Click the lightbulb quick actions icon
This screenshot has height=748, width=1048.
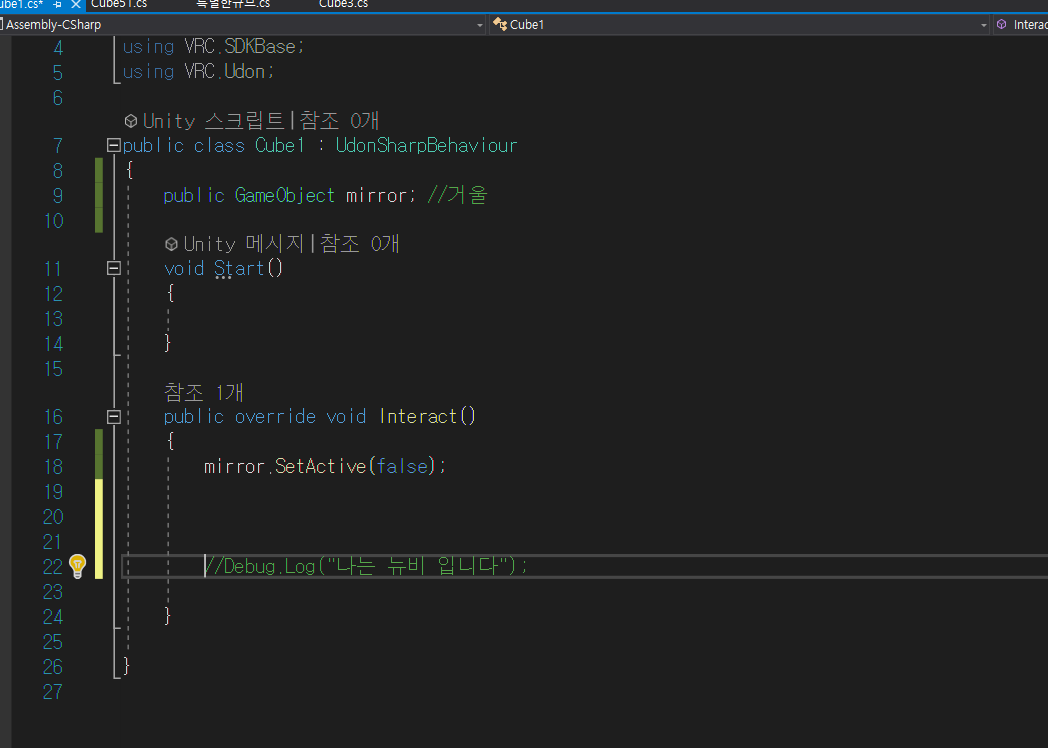[78, 566]
